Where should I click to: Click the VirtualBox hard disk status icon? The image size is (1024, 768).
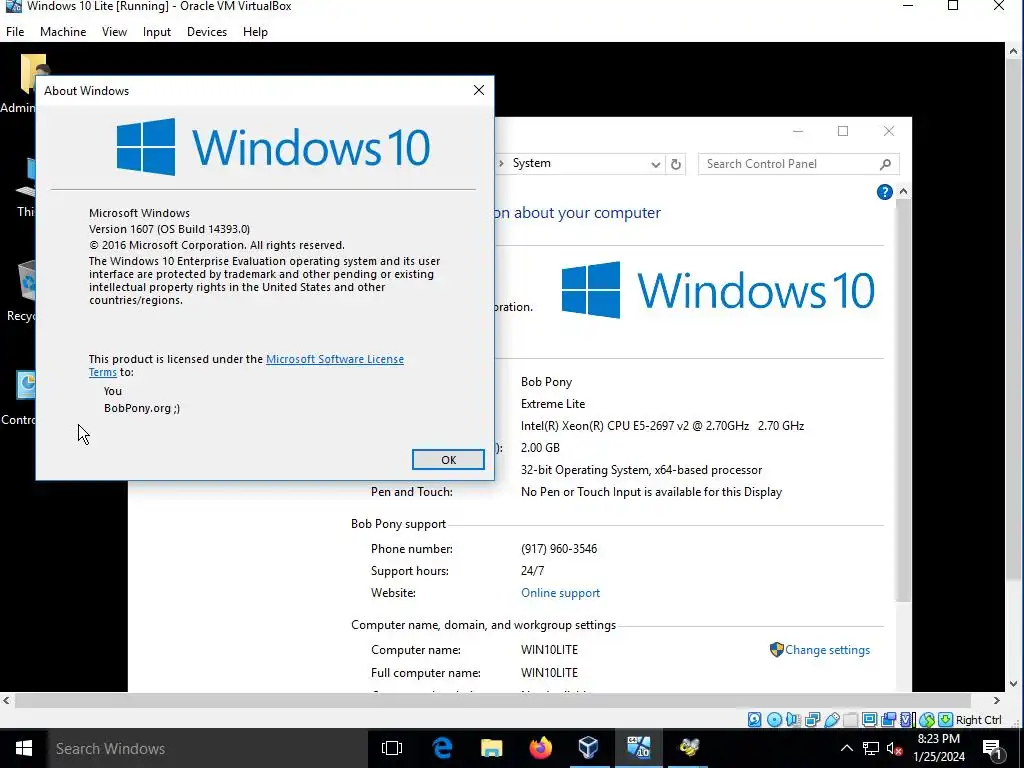pos(754,720)
